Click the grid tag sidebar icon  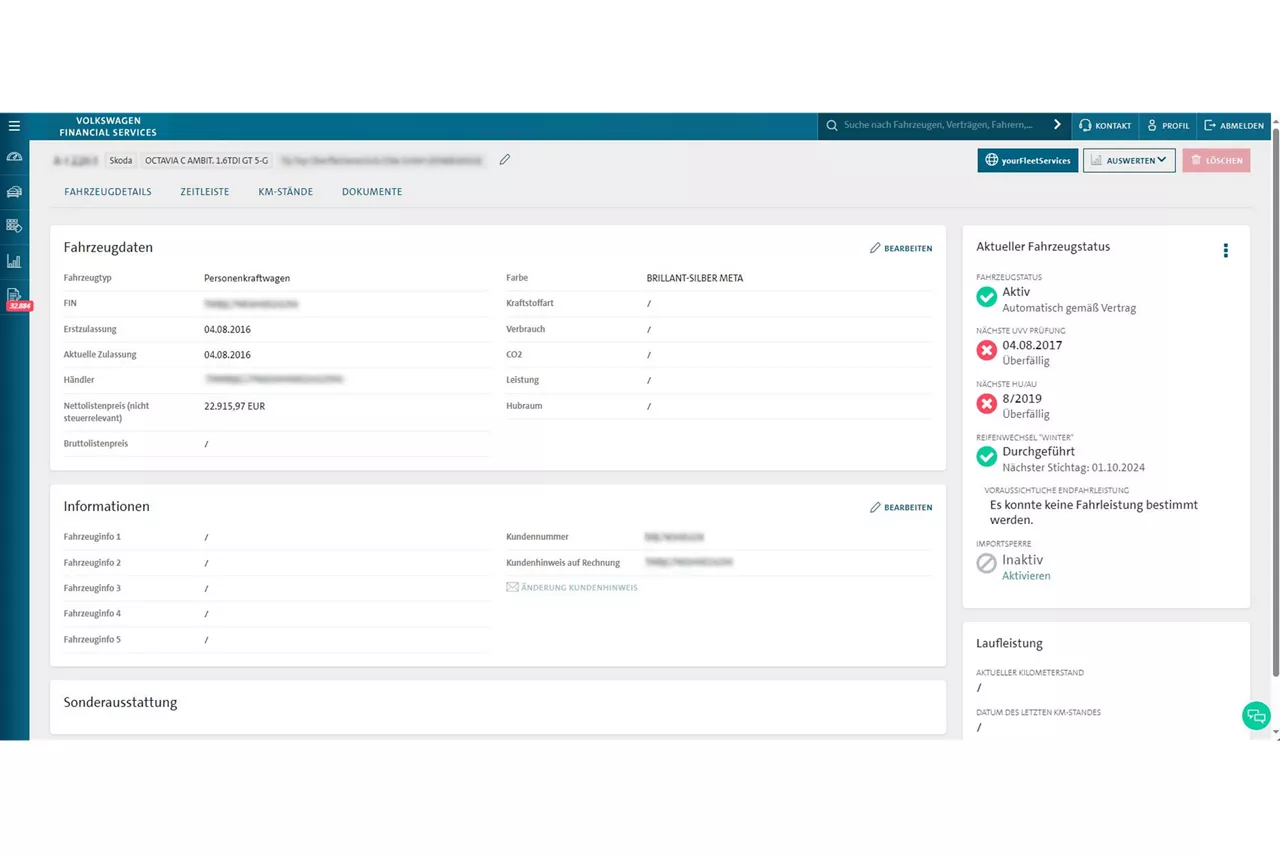14,226
